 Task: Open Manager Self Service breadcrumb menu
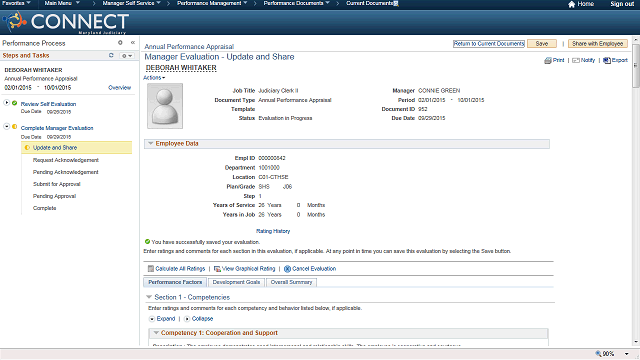tap(131, 3)
